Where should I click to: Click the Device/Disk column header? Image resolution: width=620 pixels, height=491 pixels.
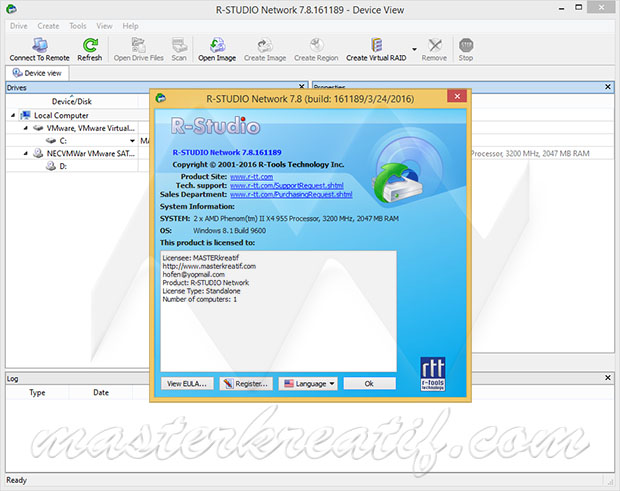pos(72,101)
